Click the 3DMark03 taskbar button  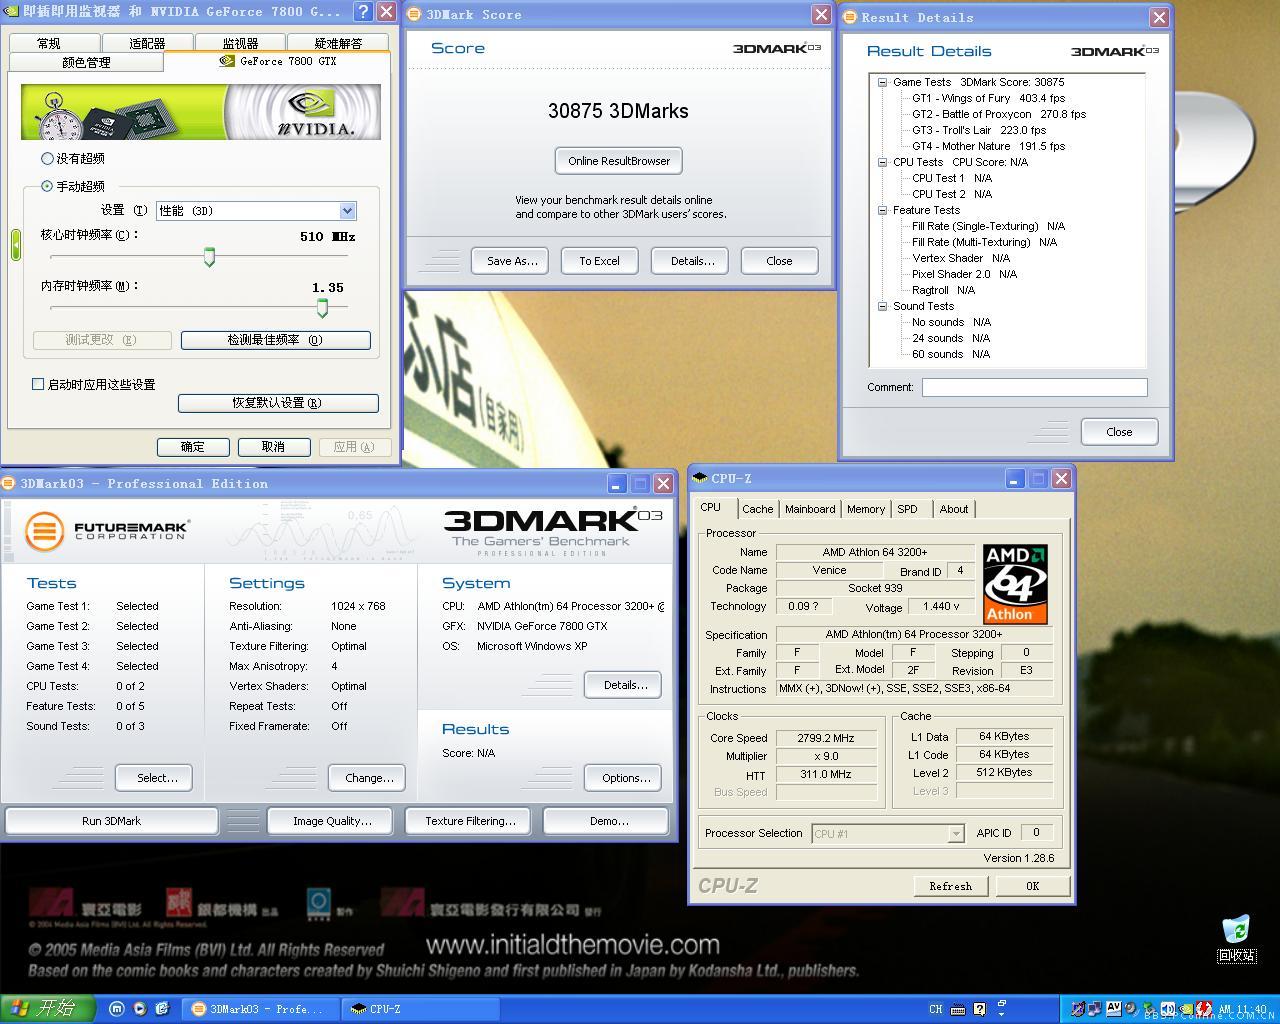[260, 1009]
